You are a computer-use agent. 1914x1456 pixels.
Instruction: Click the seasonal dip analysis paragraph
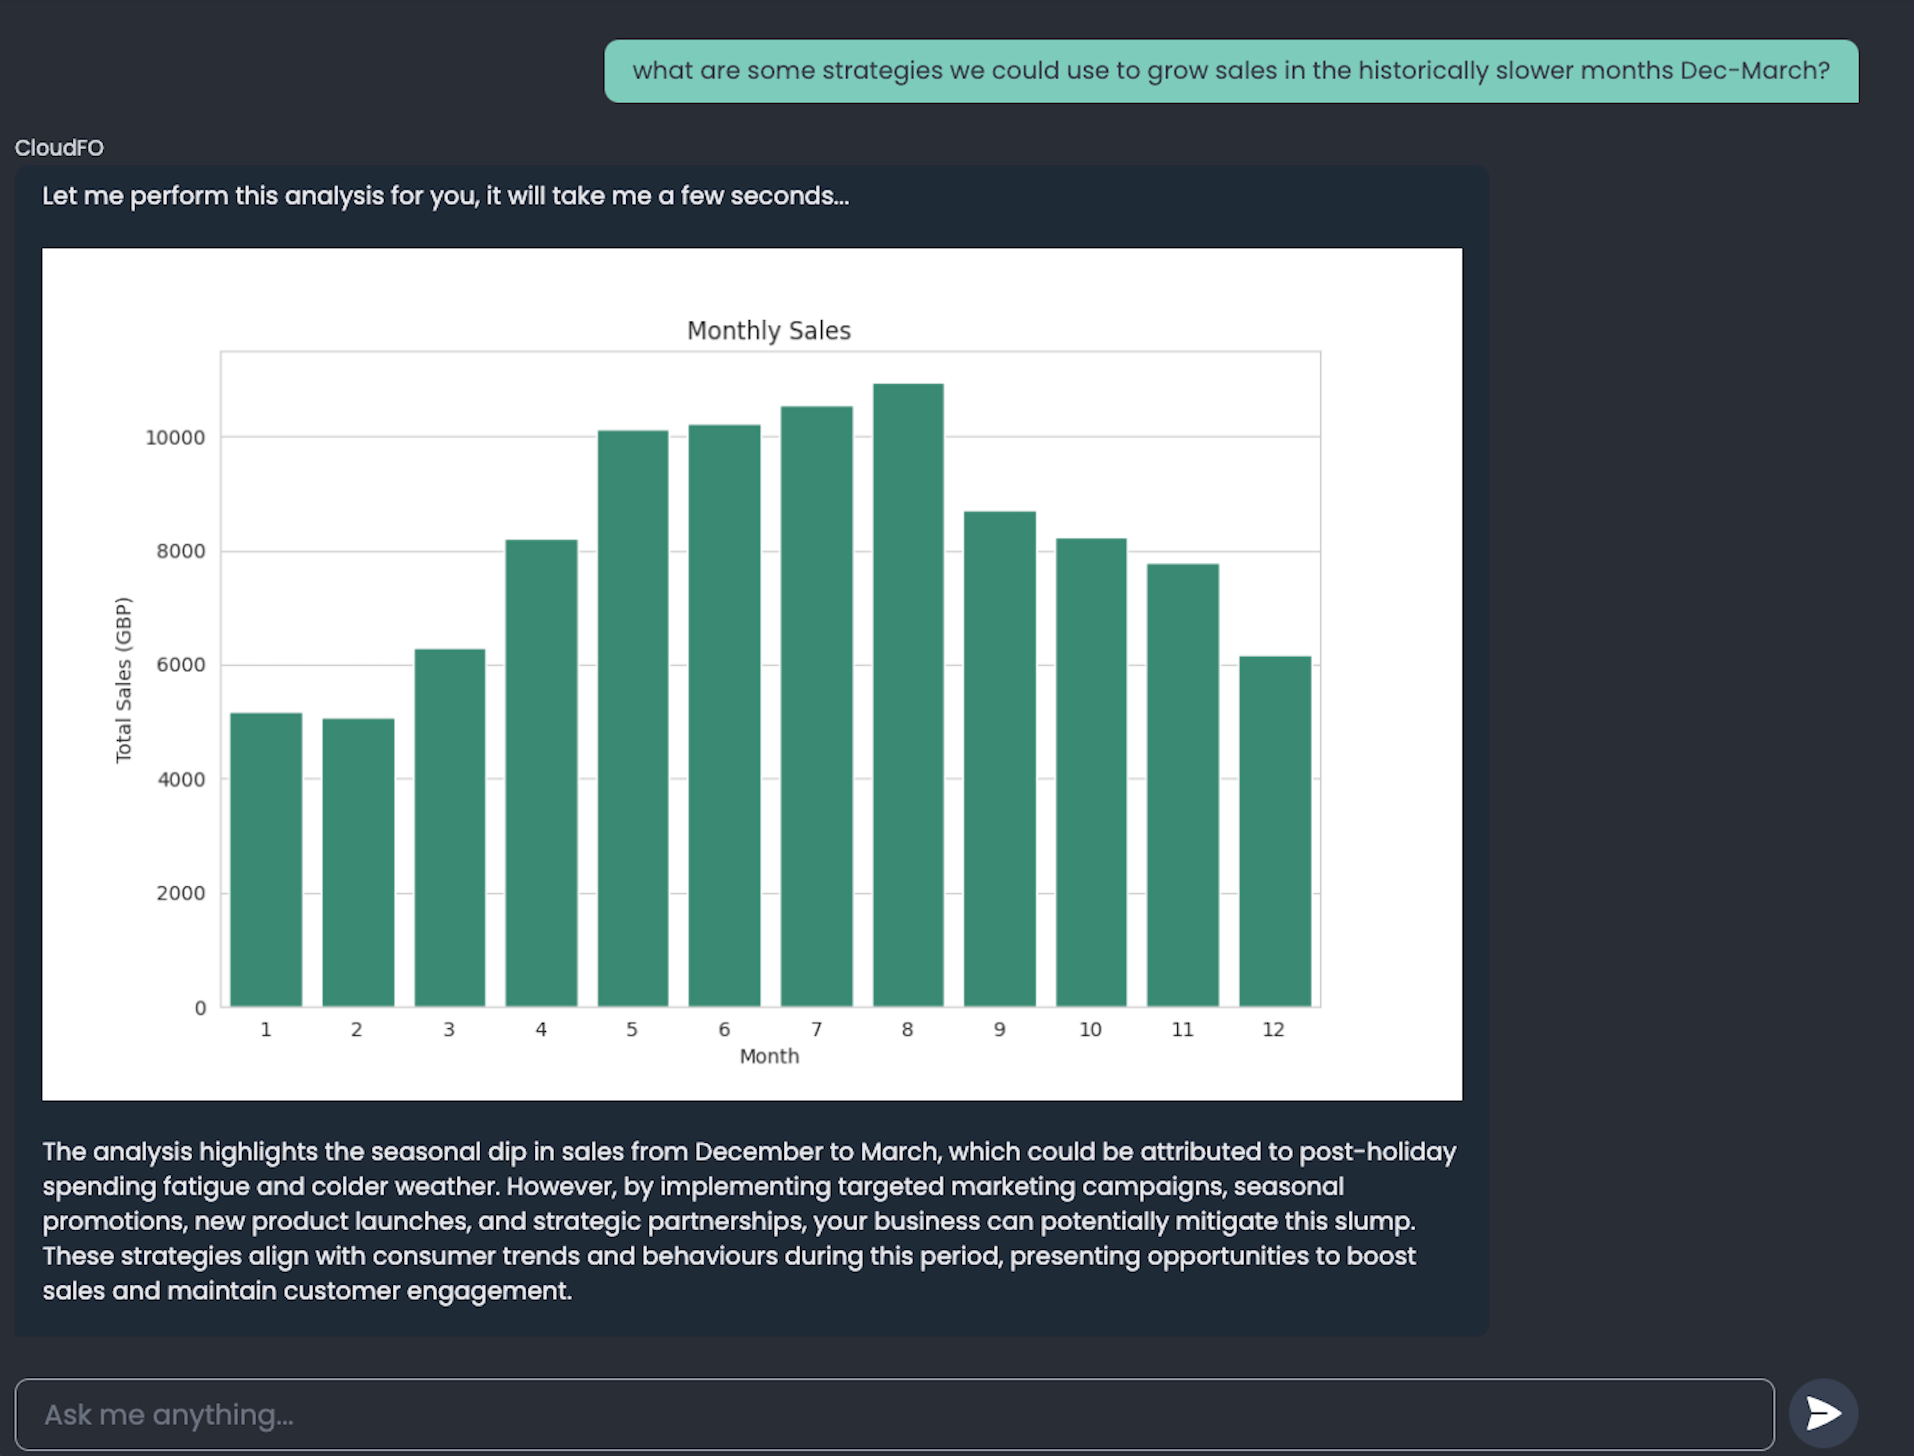tap(748, 1220)
